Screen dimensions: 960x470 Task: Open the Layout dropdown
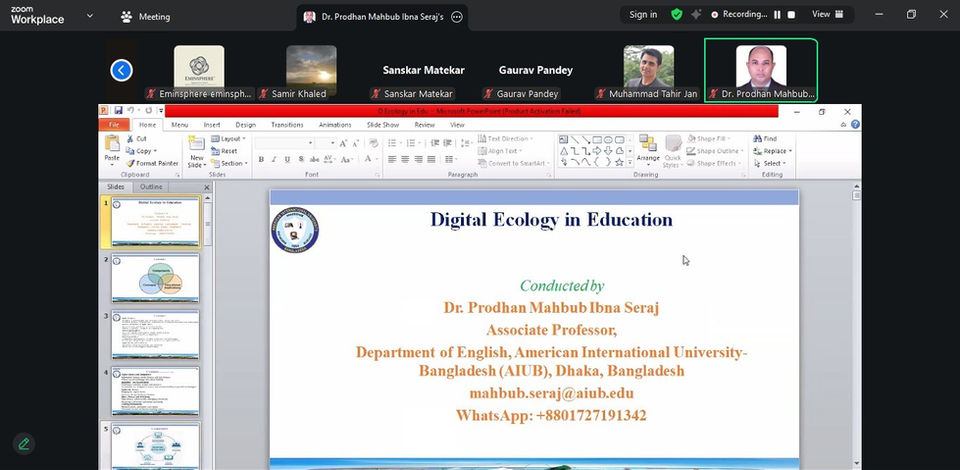pos(228,139)
